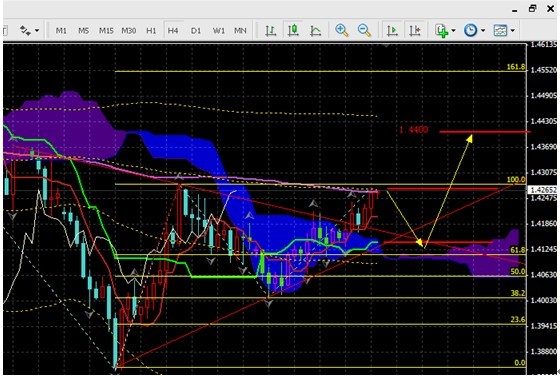Viewport: 560px width, 376px height.
Task: Click the current price tag 1.42652
Action: click(x=543, y=190)
